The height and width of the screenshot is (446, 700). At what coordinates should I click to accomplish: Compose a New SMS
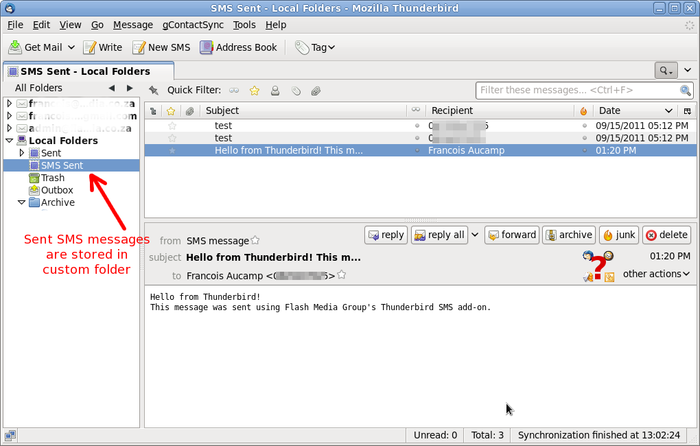tap(161, 47)
